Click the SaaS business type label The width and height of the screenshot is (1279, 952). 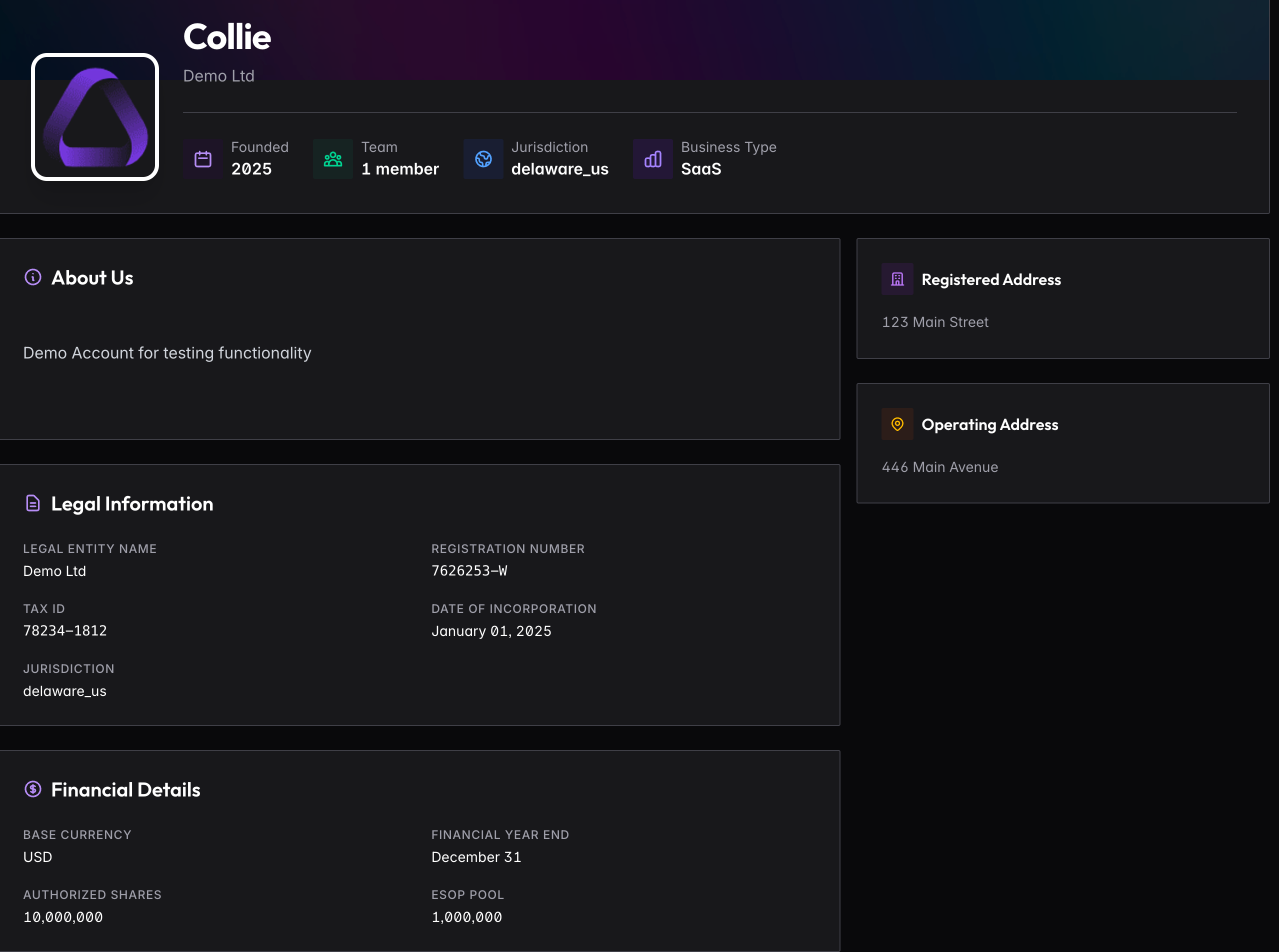(700, 169)
